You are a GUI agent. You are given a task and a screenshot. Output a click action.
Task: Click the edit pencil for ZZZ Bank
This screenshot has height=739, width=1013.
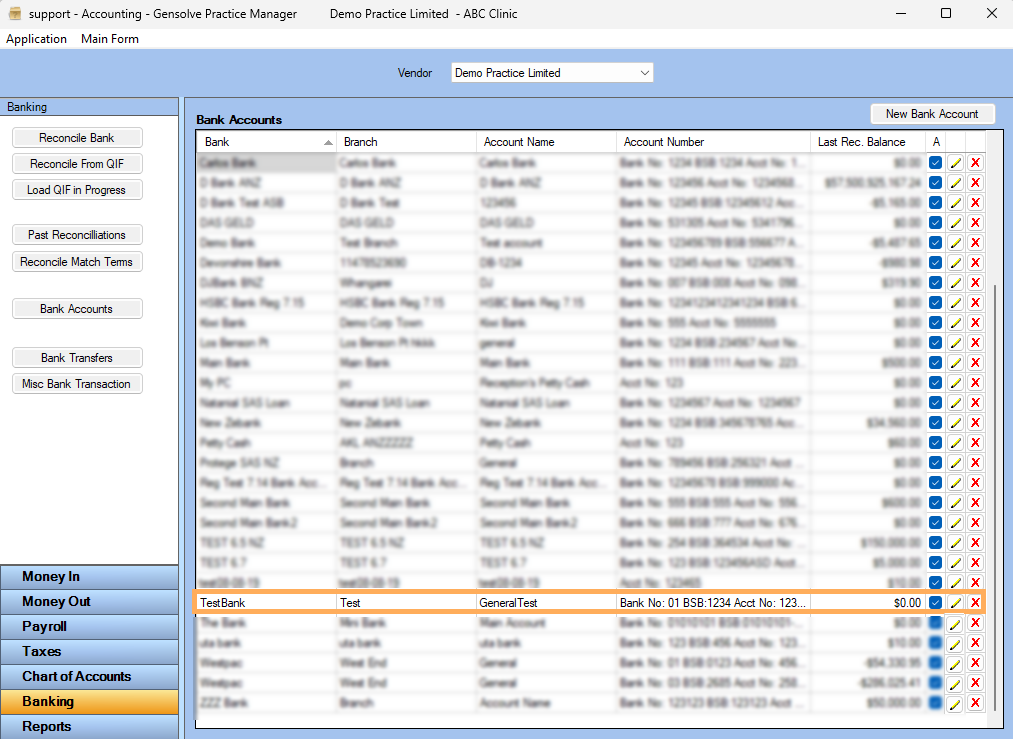pyautogui.click(x=956, y=703)
